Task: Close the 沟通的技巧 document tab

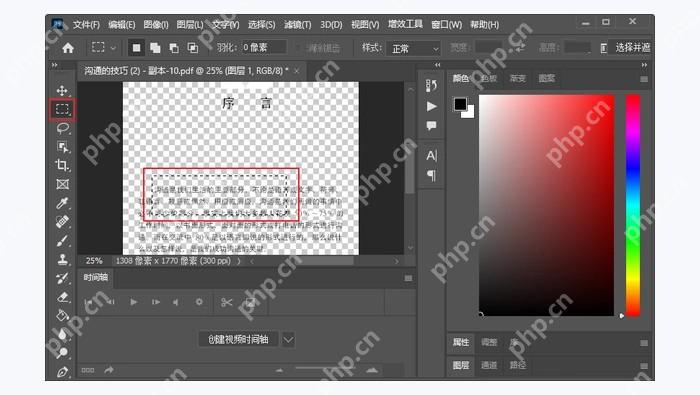Action: (x=297, y=71)
